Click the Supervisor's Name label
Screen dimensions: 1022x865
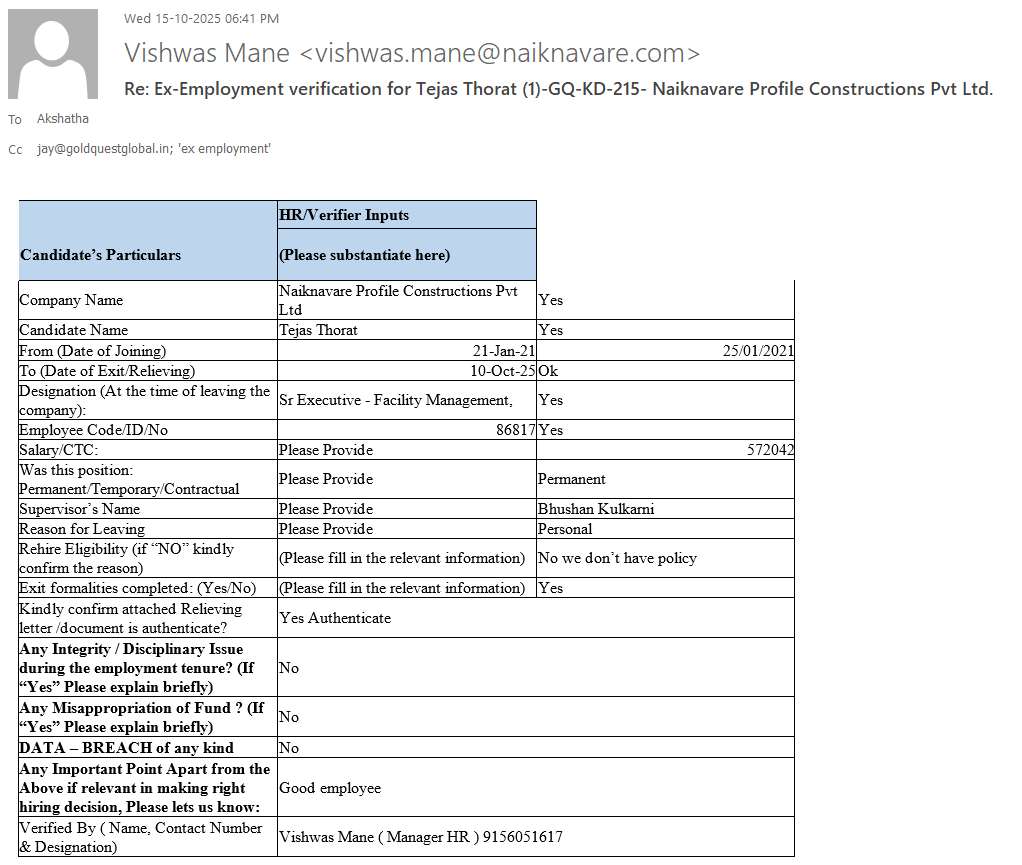148,509
